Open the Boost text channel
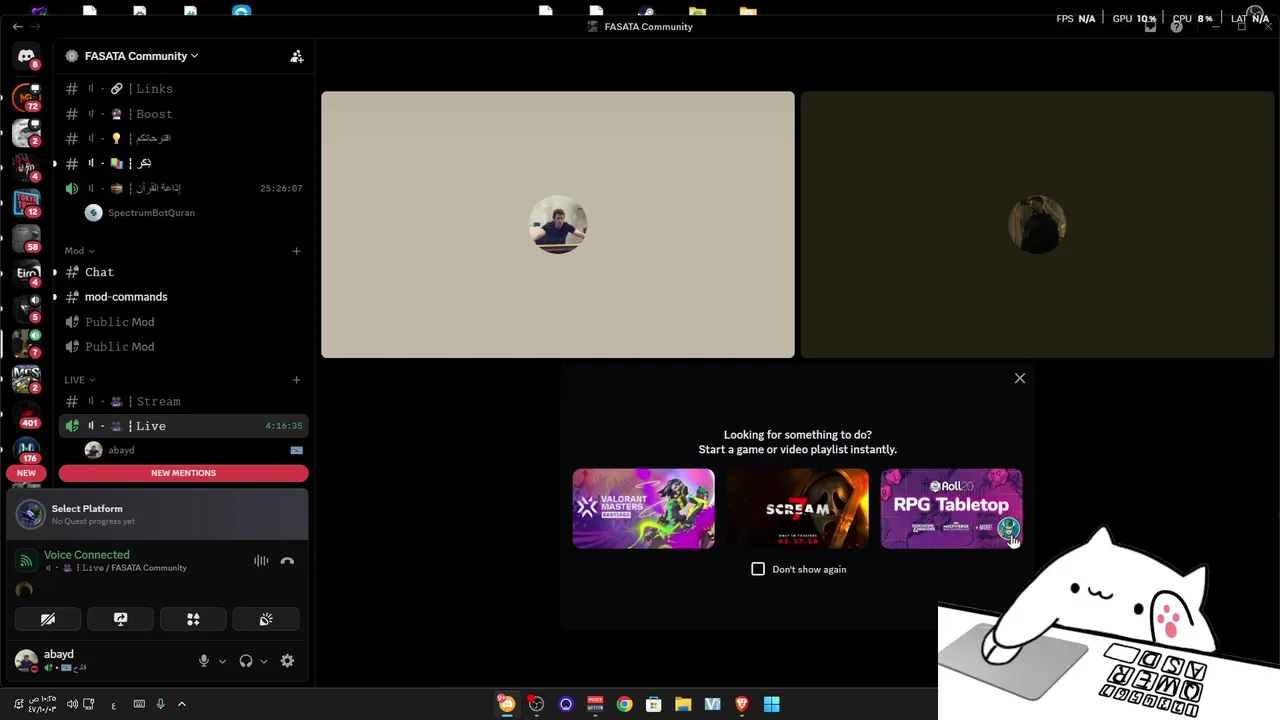 click(x=183, y=114)
